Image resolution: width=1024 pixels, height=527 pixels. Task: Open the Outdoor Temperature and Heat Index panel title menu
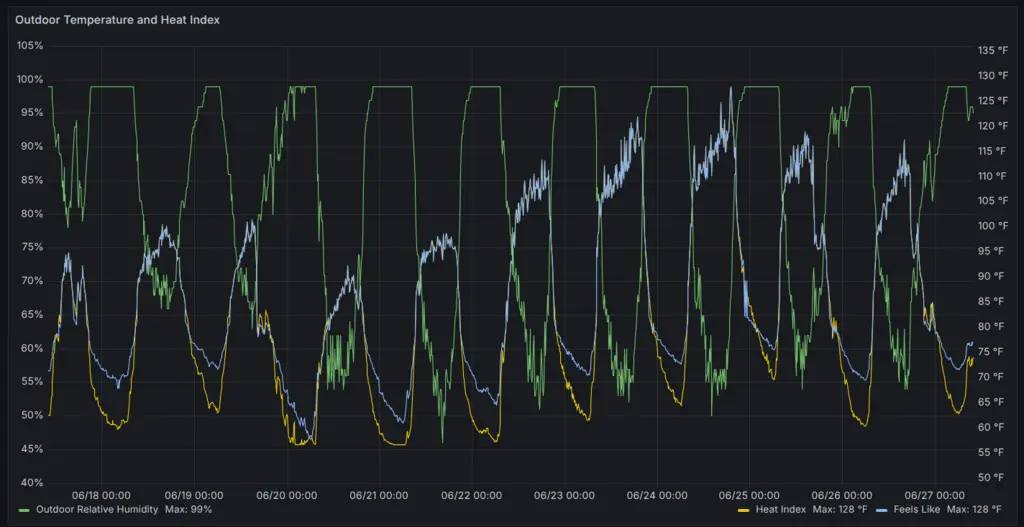point(117,19)
